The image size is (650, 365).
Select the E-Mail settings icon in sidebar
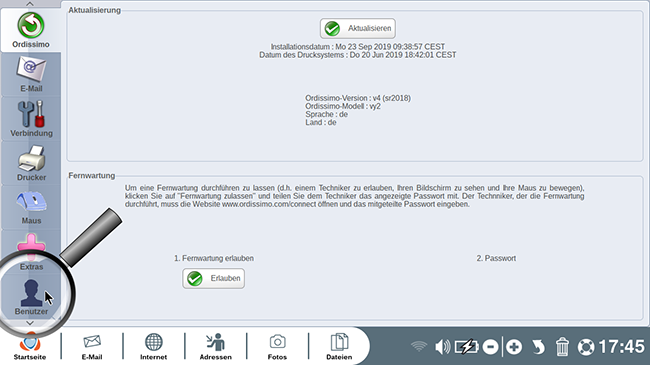(31, 75)
